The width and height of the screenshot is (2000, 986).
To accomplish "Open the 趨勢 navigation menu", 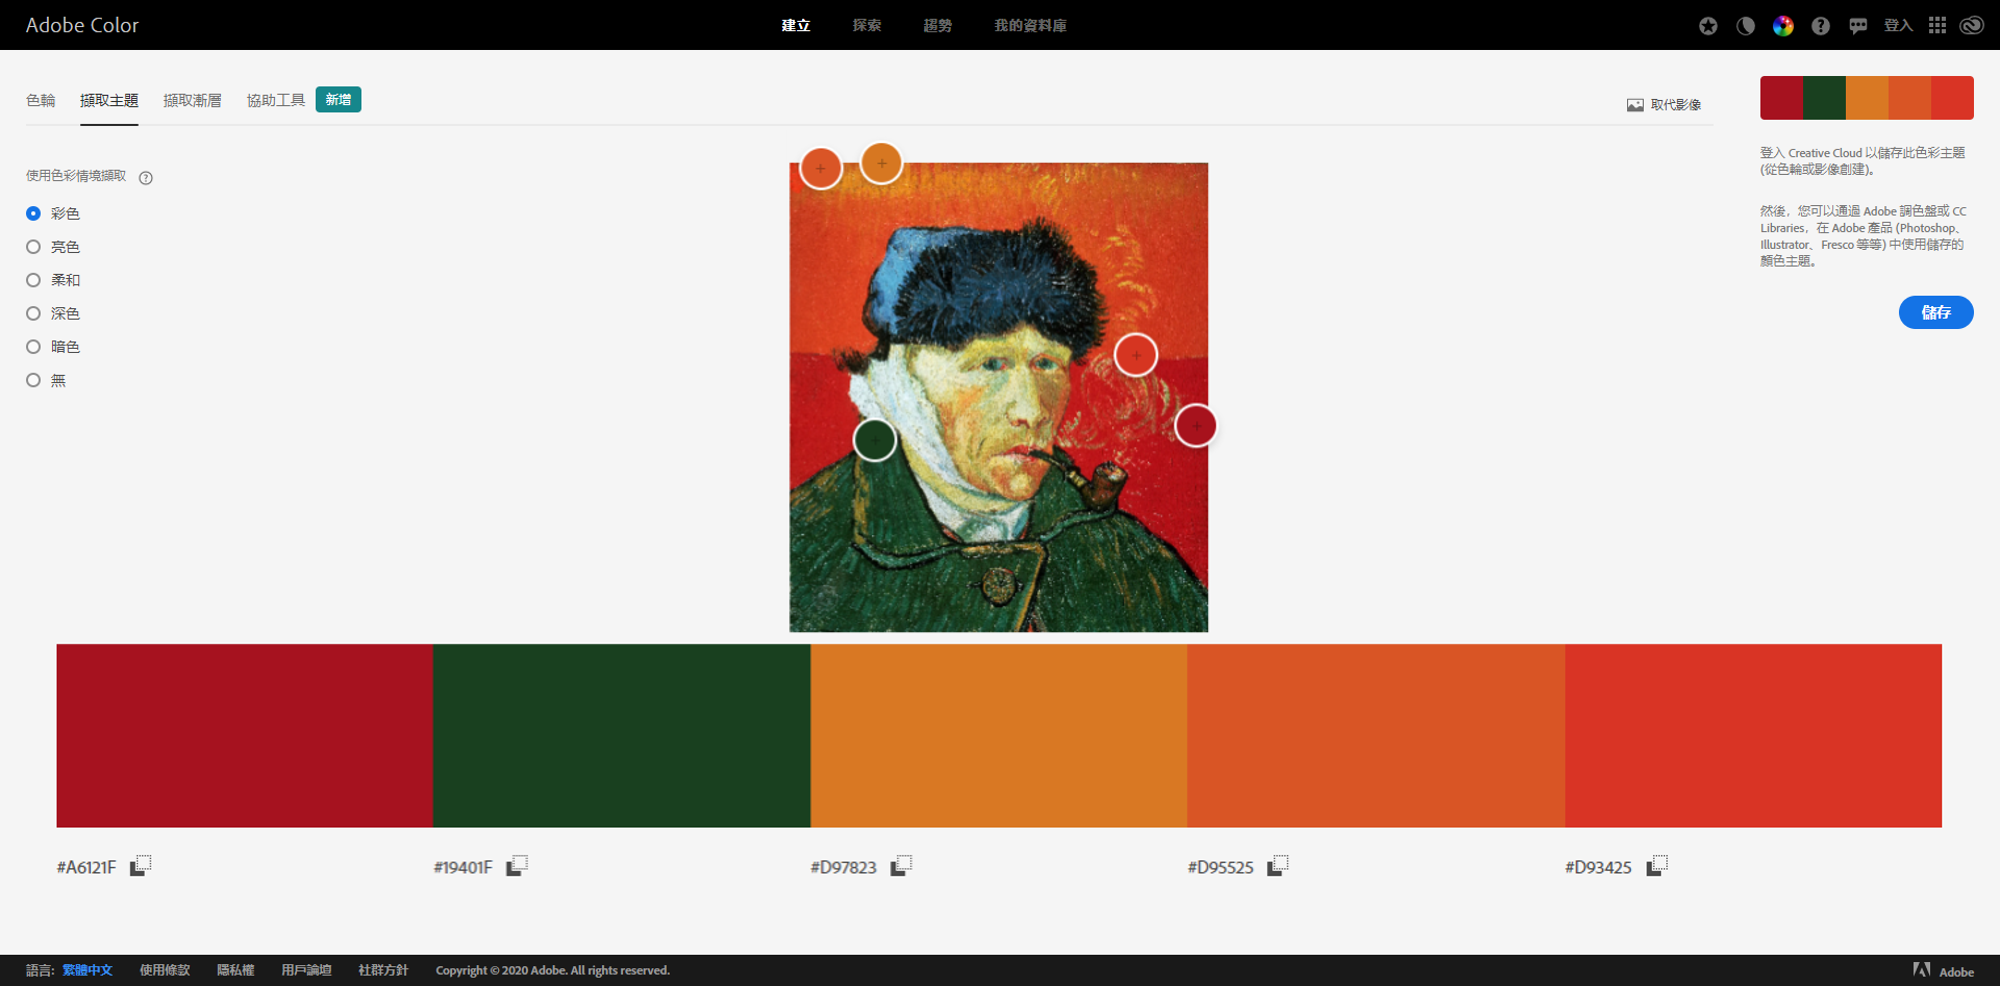I will click(x=938, y=25).
